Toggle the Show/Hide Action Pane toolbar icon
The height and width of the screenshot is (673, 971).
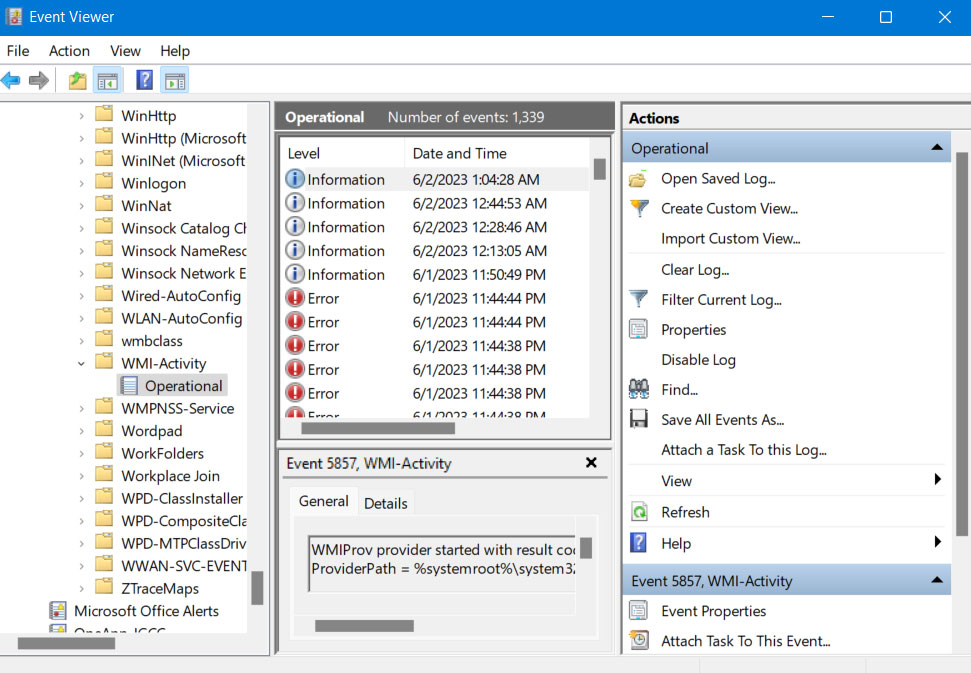point(175,80)
